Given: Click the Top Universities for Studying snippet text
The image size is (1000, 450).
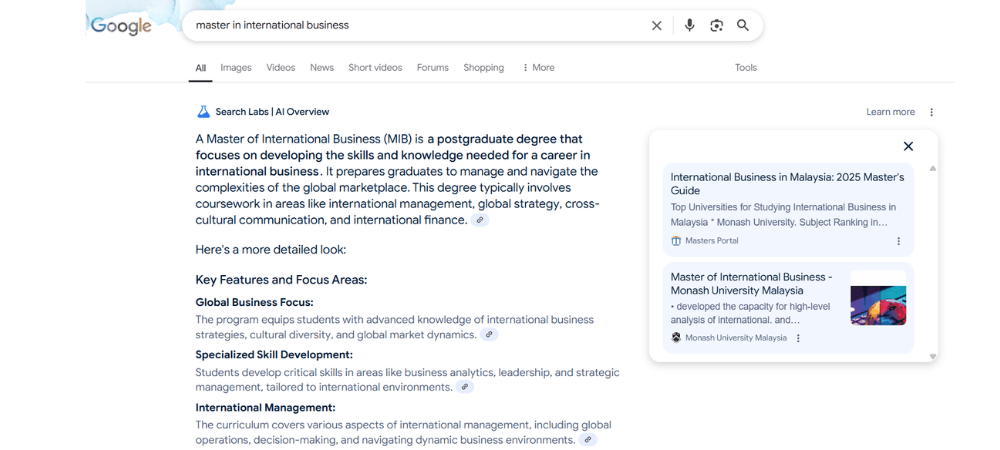Looking at the screenshot, I should point(783,215).
